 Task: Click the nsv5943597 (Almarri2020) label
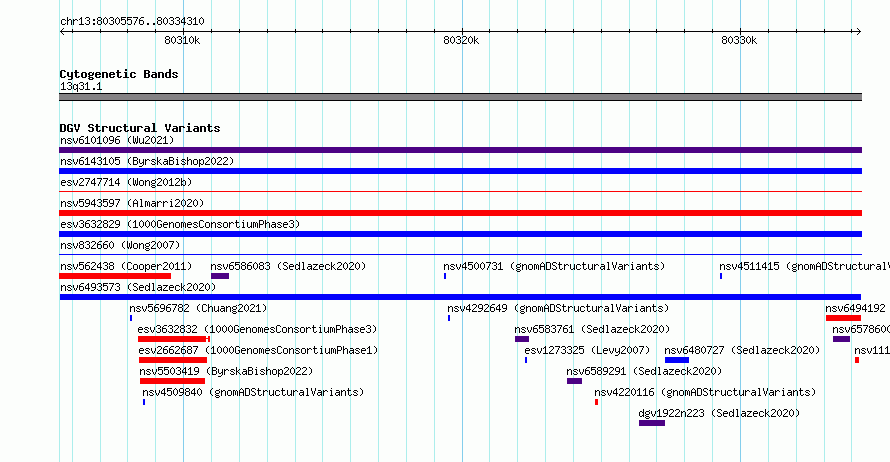(132, 203)
